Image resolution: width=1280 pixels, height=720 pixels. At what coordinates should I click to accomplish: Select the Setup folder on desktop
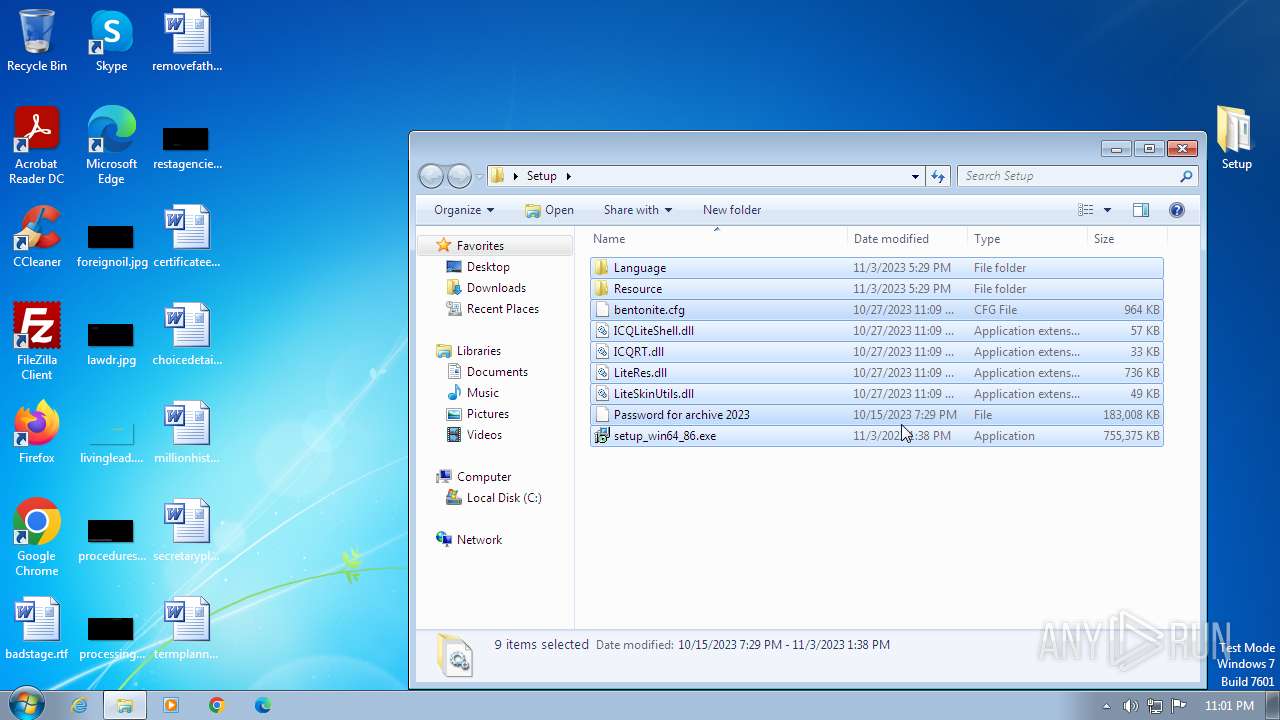[x=1236, y=138]
